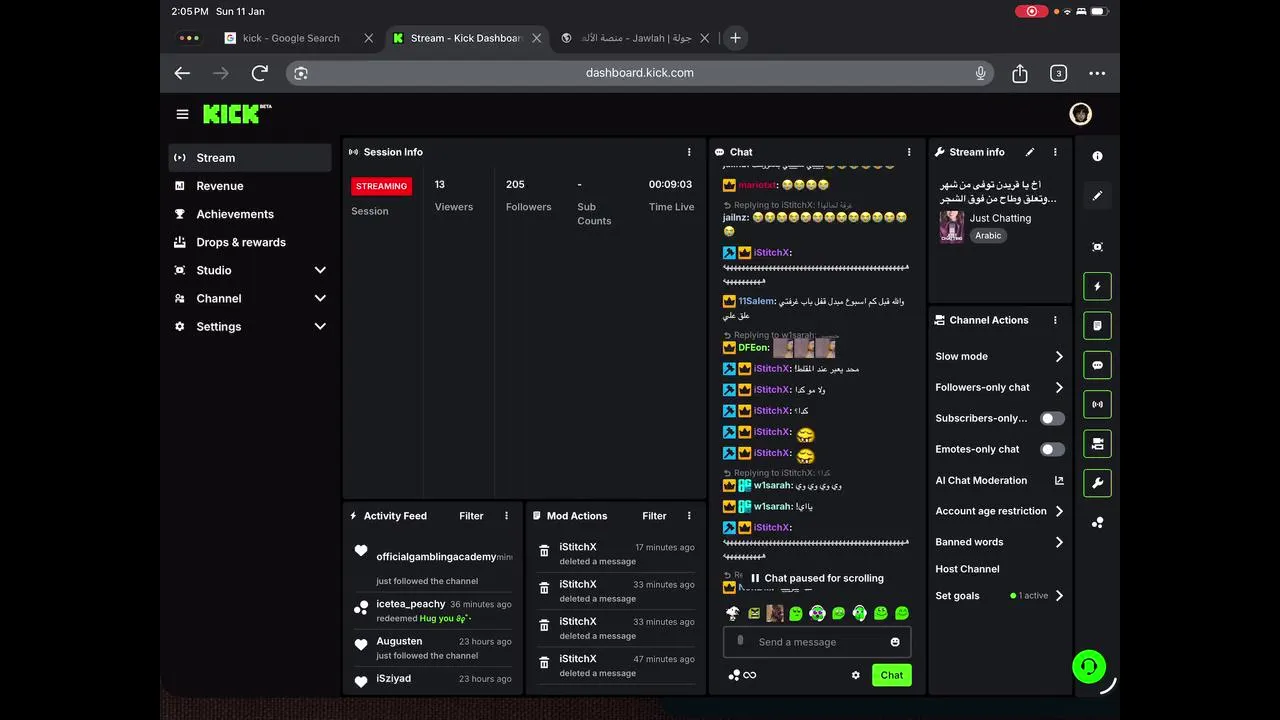The image size is (1280, 720).
Task: Expand Account age restriction options
Action: (x=1059, y=511)
